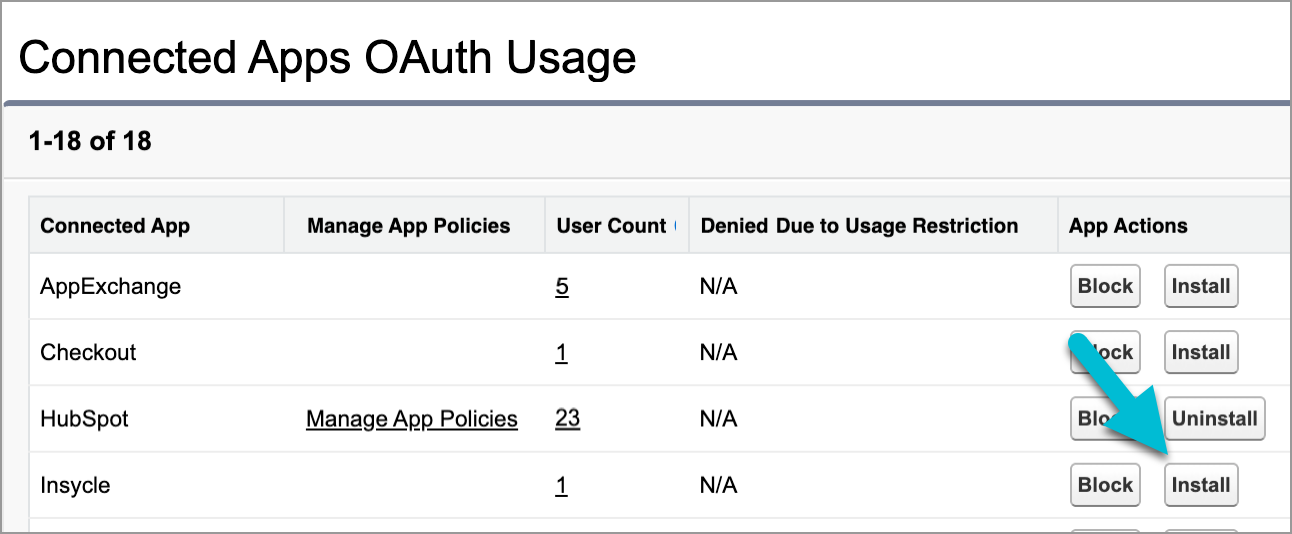Click Install button for Insycle
The height and width of the screenshot is (534, 1292).
click(1201, 485)
